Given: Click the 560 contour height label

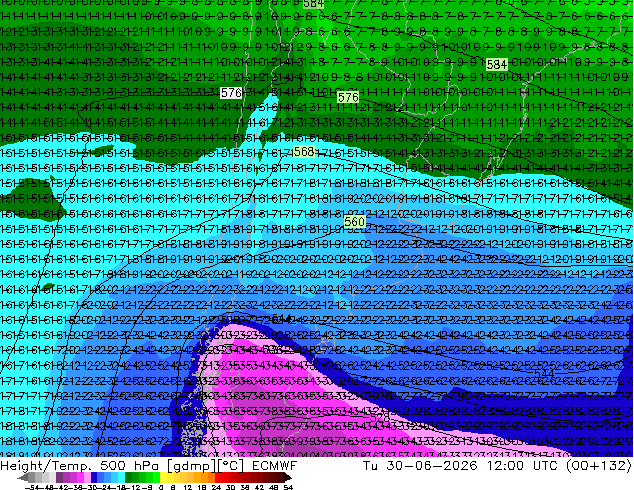Looking at the screenshot, I should click(x=355, y=222).
